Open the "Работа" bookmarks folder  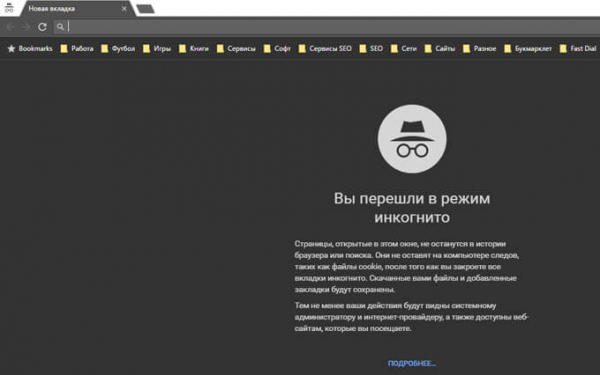pyautogui.click(x=77, y=49)
